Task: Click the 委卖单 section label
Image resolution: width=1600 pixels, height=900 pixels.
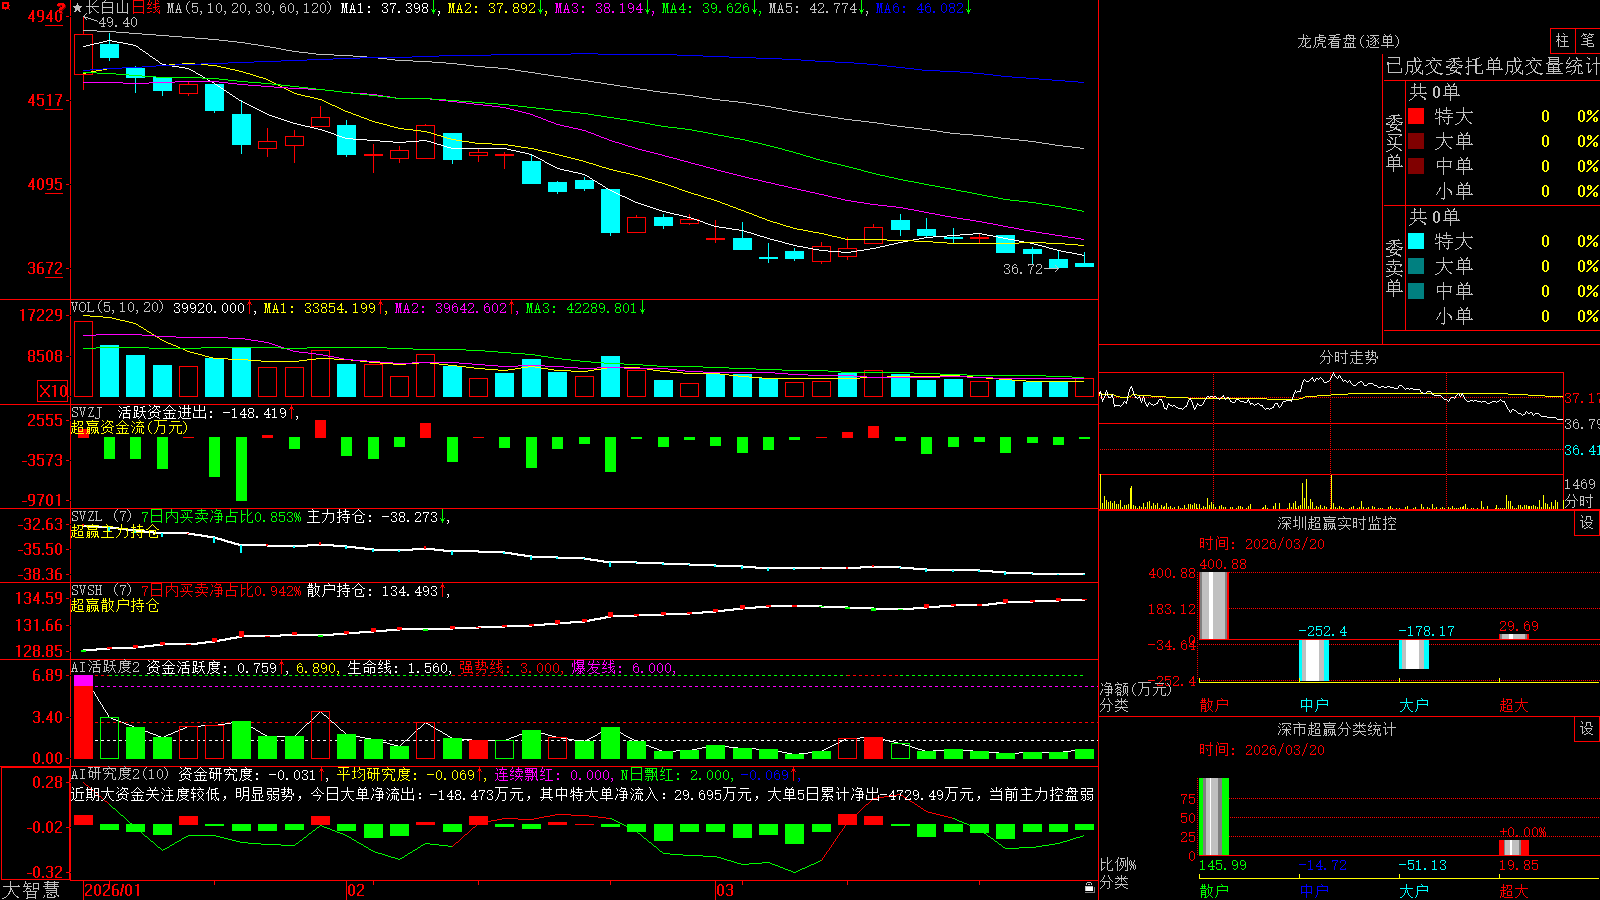Action: pos(1394,267)
